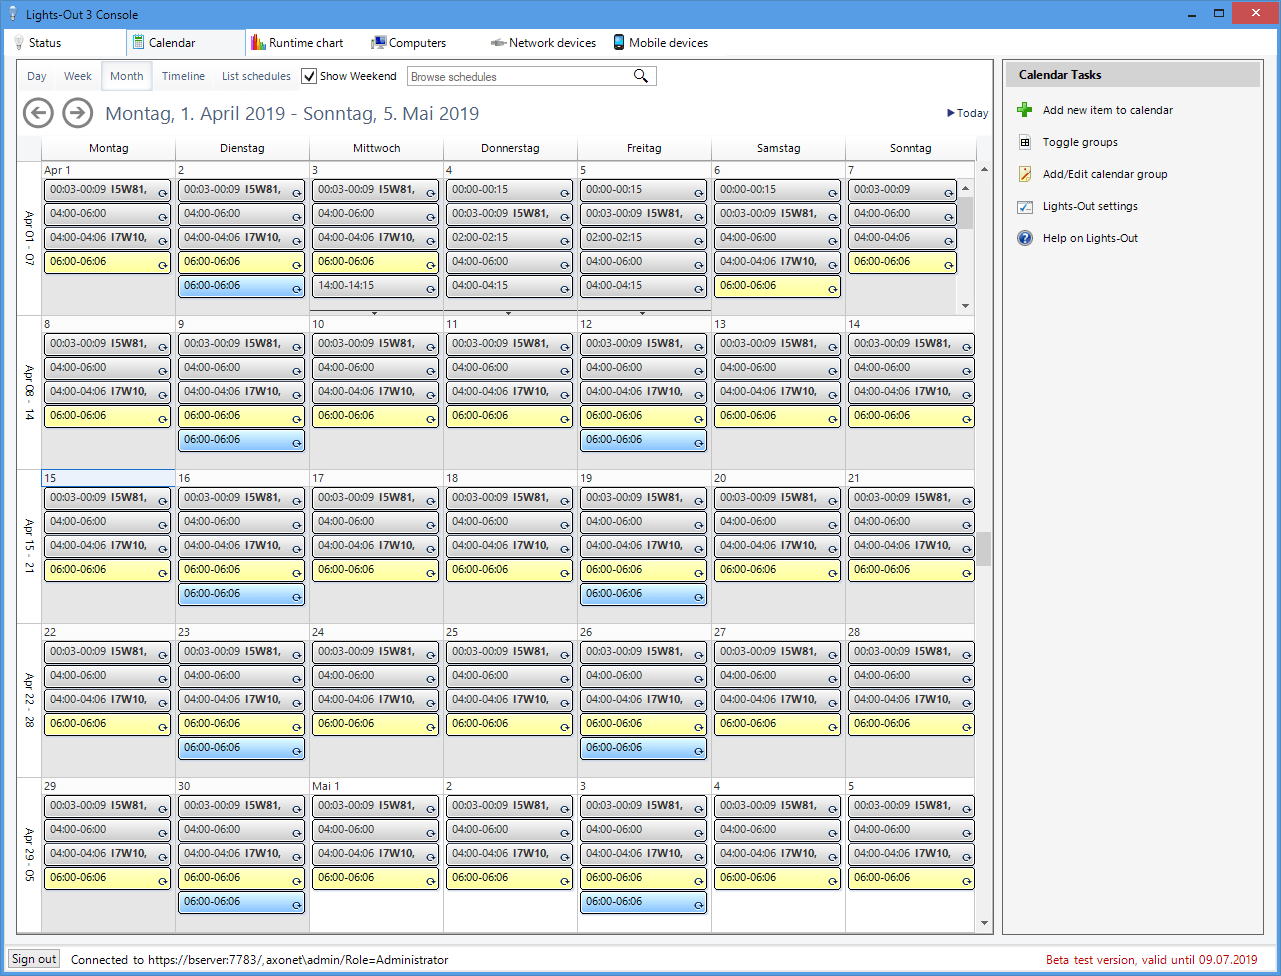
Task: Select the week row label Apr 29 - 05
Action: click(29, 855)
